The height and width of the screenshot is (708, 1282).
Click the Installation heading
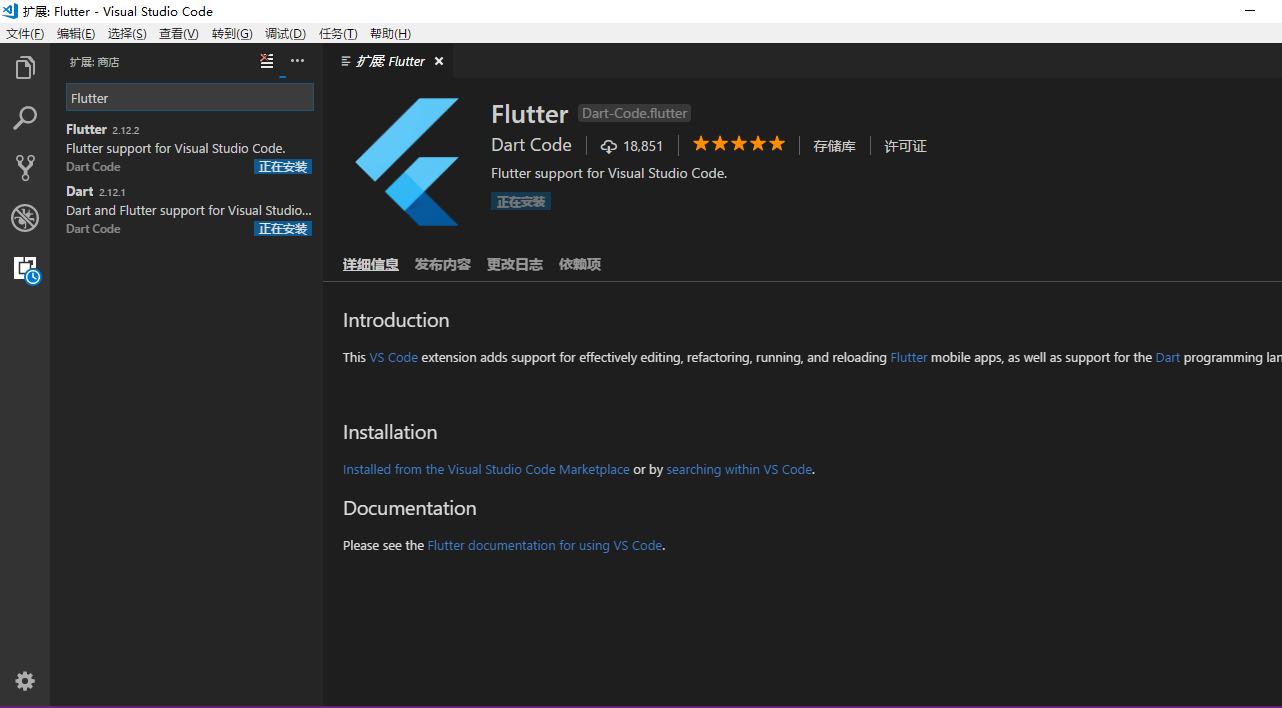(x=390, y=432)
